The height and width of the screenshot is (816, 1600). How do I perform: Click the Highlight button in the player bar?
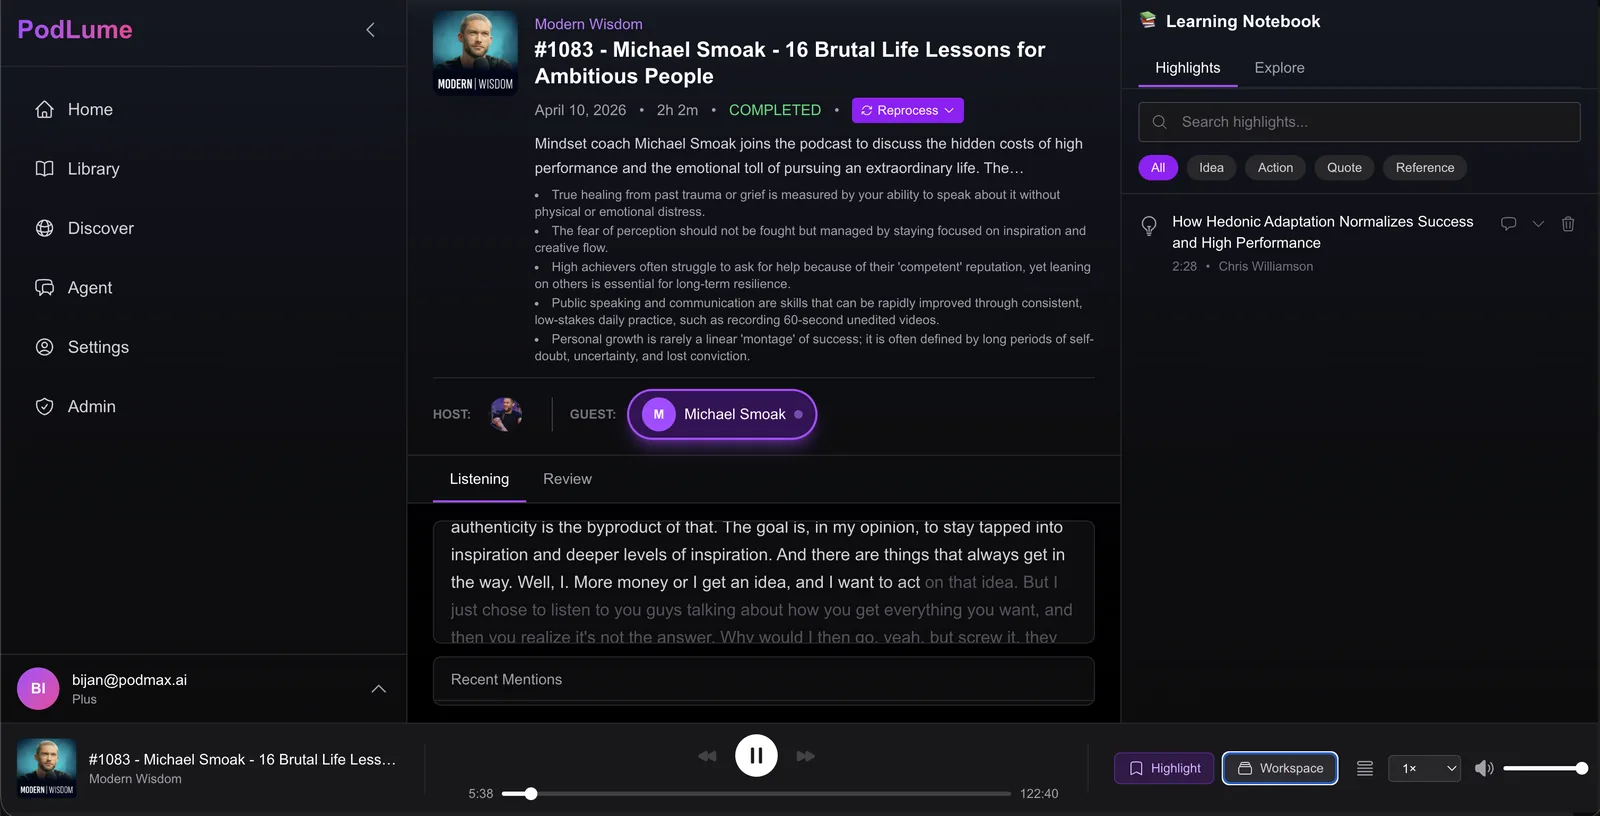tap(1164, 768)
